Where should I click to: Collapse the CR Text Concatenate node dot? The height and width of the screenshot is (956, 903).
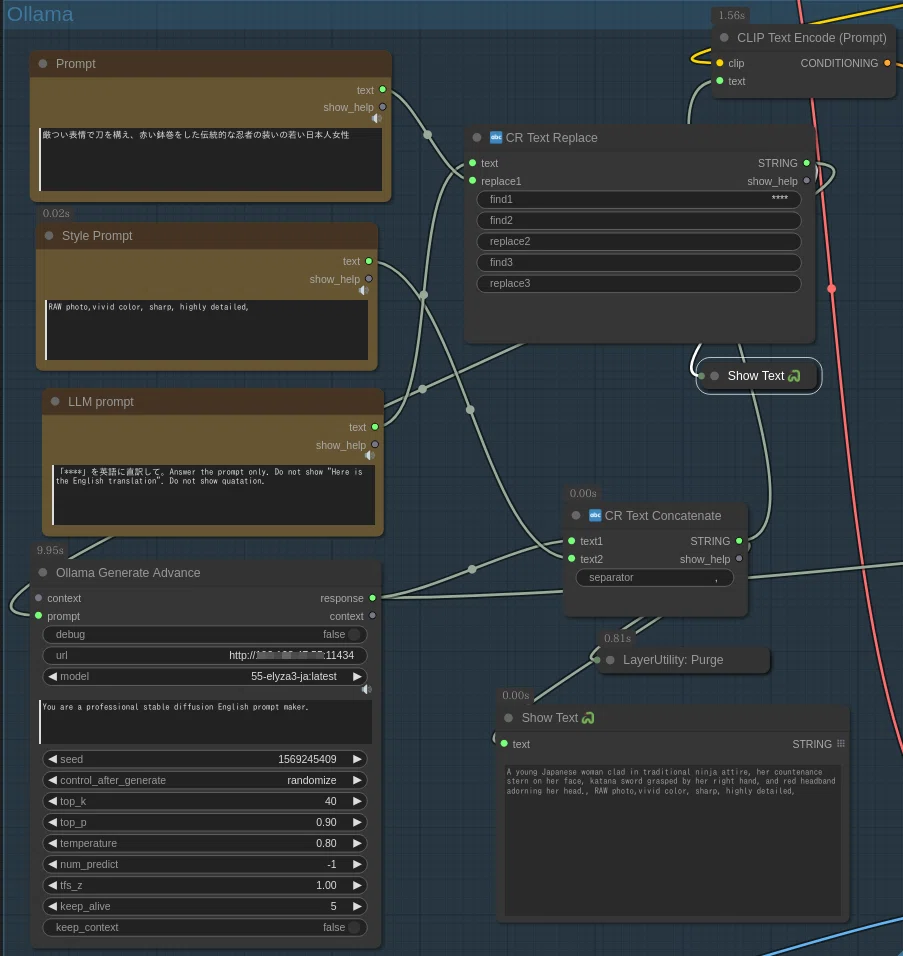[x=576, y=516]
